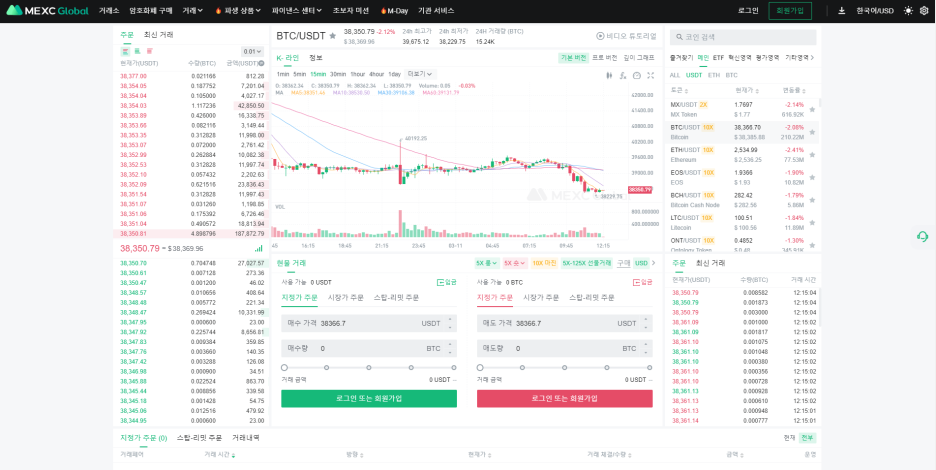Click the green 입금 deposit icon for USDT
The width and height of the screenshot is (936, 470).
coord(447,282)
